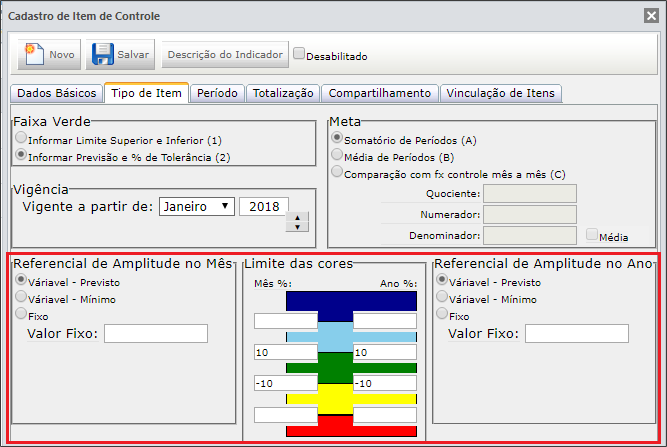Go to the Totalização tab
The image size is (667, 447).
[x=283, y=93]
